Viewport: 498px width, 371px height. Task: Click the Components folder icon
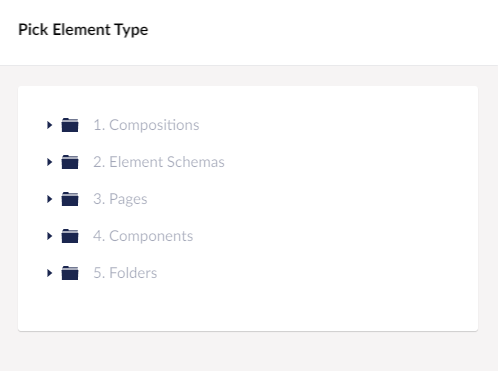70,236
